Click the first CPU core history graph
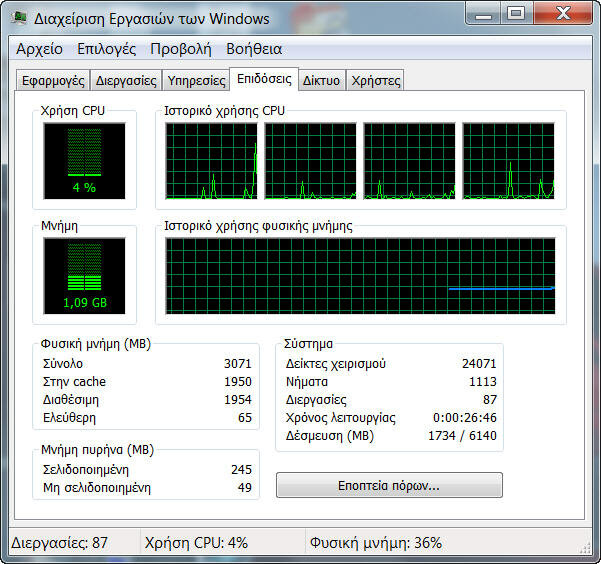 pos(211,161)
